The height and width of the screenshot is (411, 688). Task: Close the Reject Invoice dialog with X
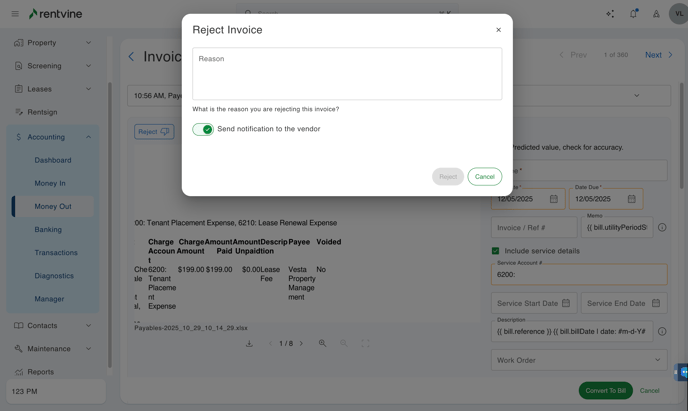(498, 30)
